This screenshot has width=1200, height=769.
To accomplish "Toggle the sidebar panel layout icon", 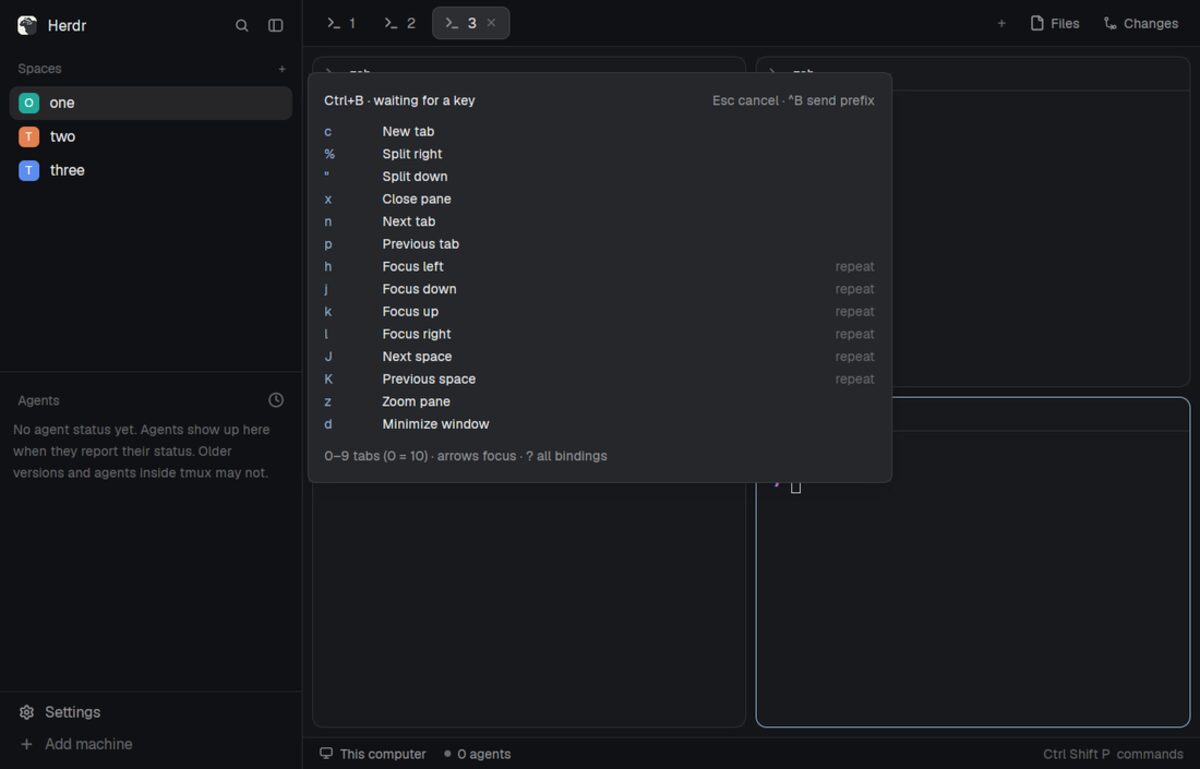I will coord(276,25).
